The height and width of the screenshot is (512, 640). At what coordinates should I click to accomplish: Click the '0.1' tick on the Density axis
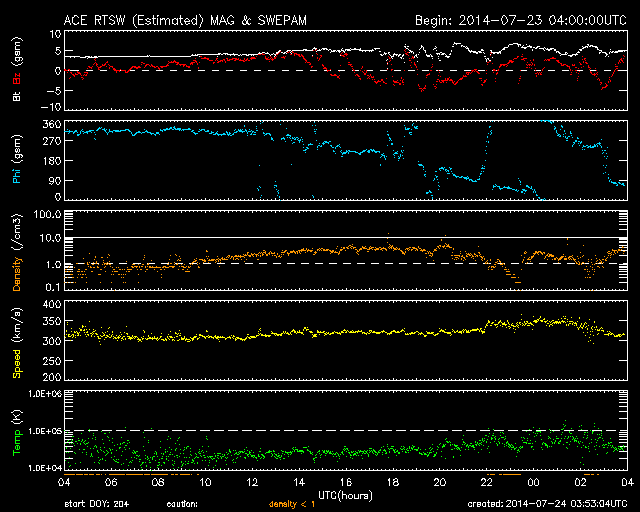(53, 287)
